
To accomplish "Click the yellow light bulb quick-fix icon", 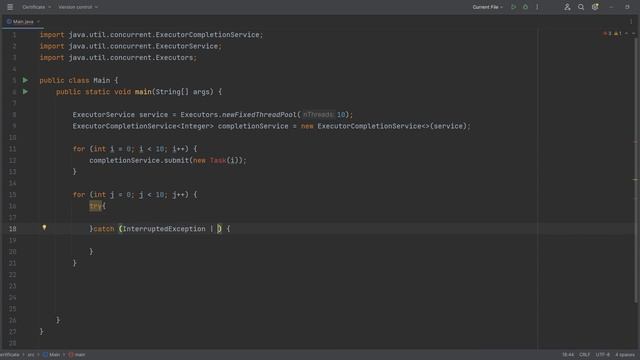I will pos(44,228).
